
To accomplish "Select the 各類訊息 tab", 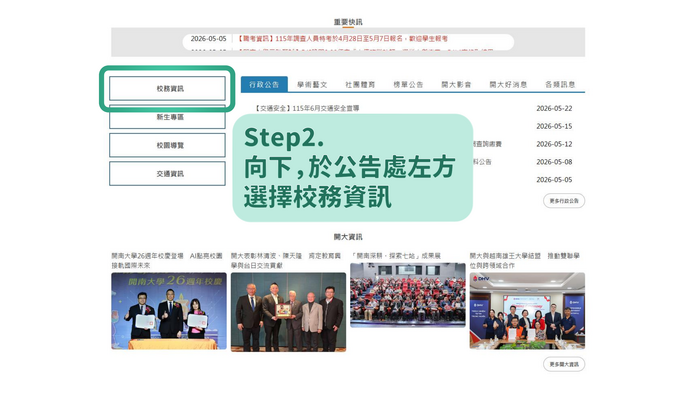I will point(560,84).
